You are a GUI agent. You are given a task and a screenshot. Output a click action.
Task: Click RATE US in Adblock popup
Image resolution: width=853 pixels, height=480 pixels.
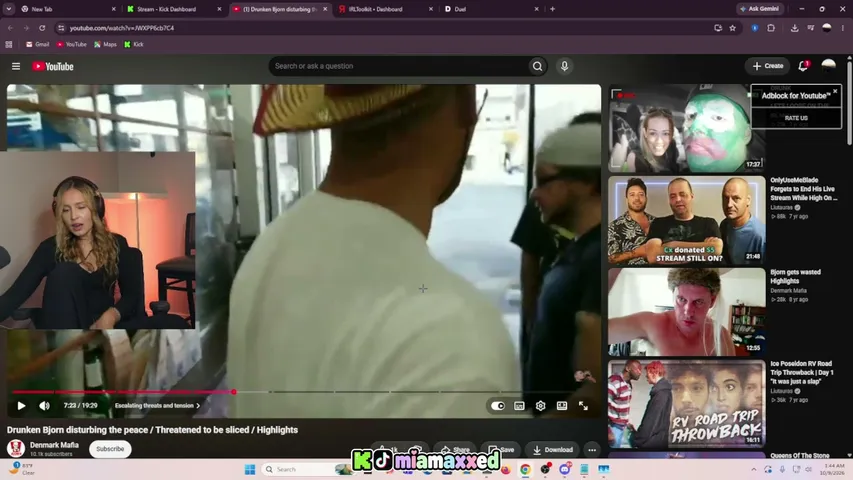point(796,118)
